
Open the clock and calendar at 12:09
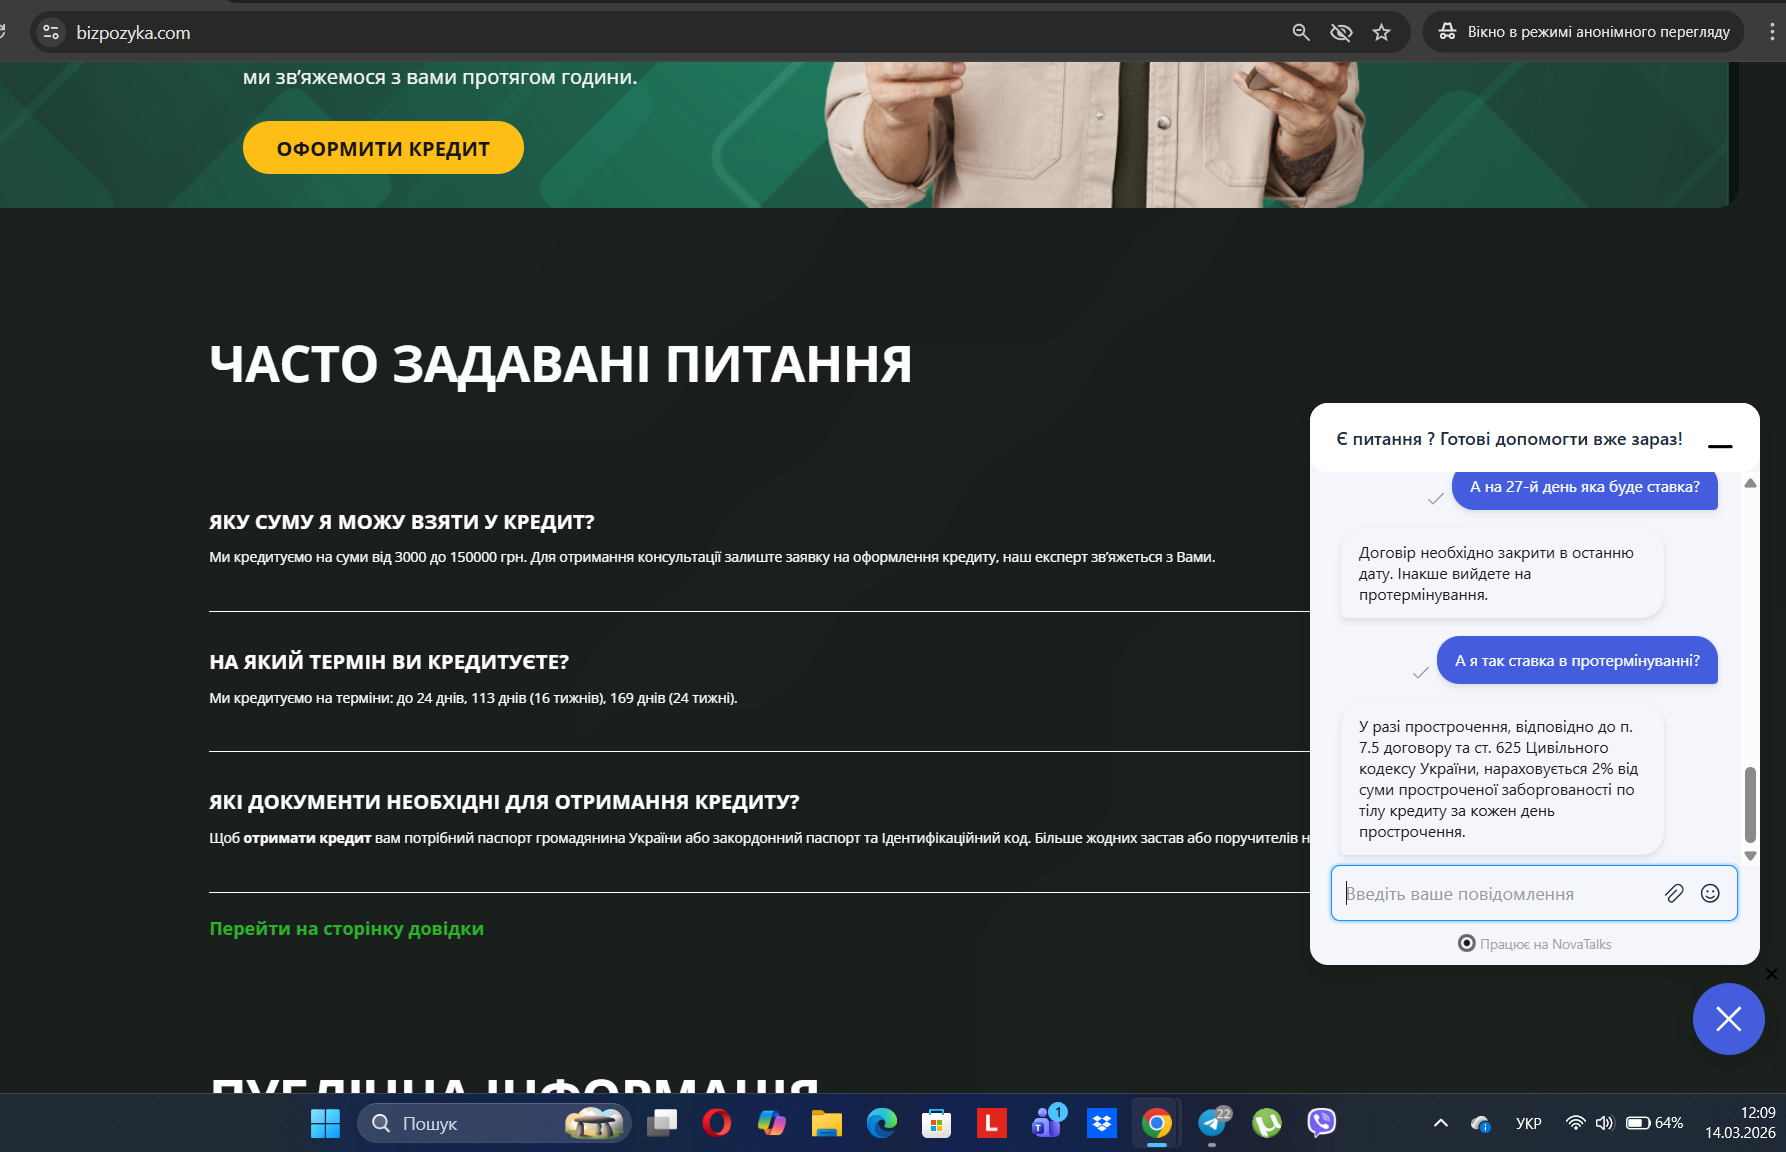click(1740, 1123)
